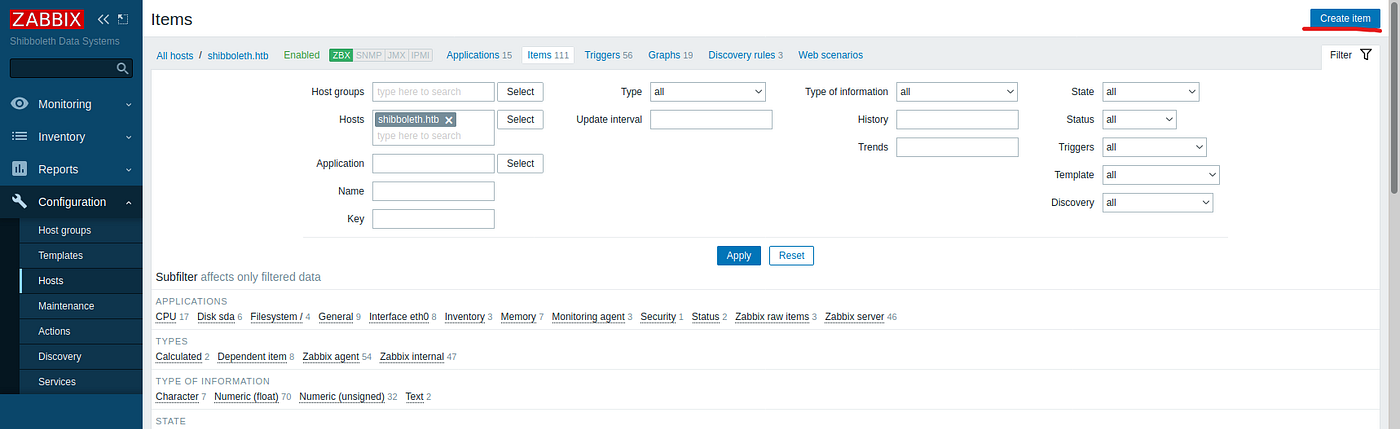This screenshot has height=429, width=1400.
Task: Open the Type dropdown
Action: click(707, 92)
